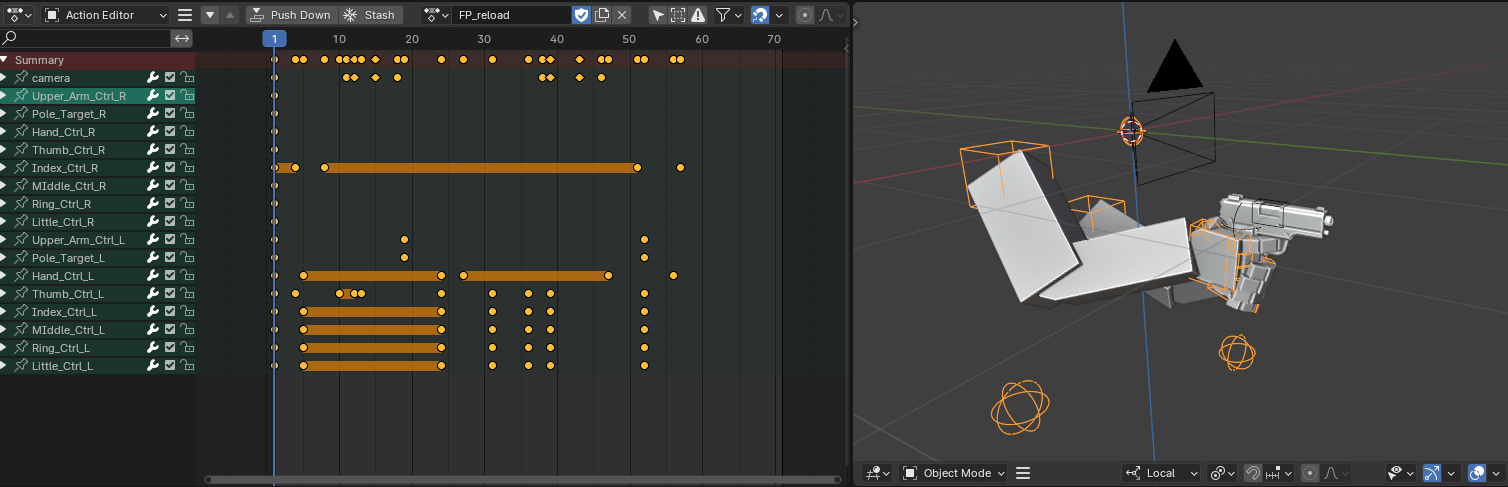The width and height of the screenshot is (1508, 487).
Task: Unlink the FP_reload action
Action: [622, 15]
